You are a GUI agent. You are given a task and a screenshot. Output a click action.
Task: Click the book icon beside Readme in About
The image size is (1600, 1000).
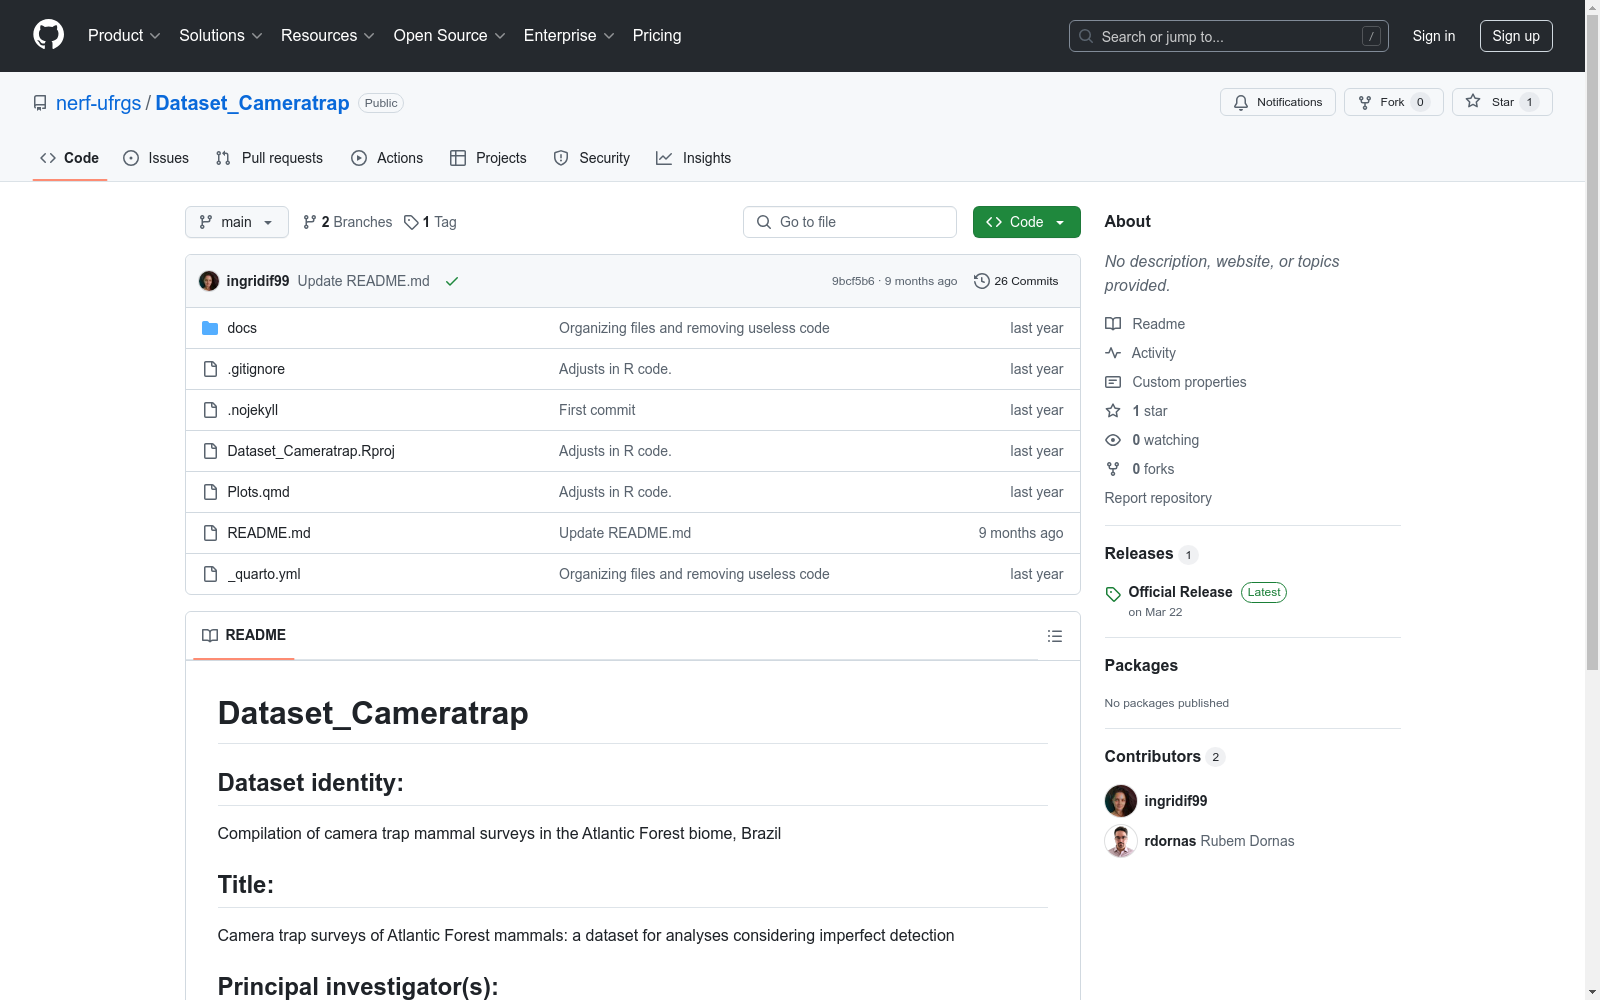[1113, 324]
